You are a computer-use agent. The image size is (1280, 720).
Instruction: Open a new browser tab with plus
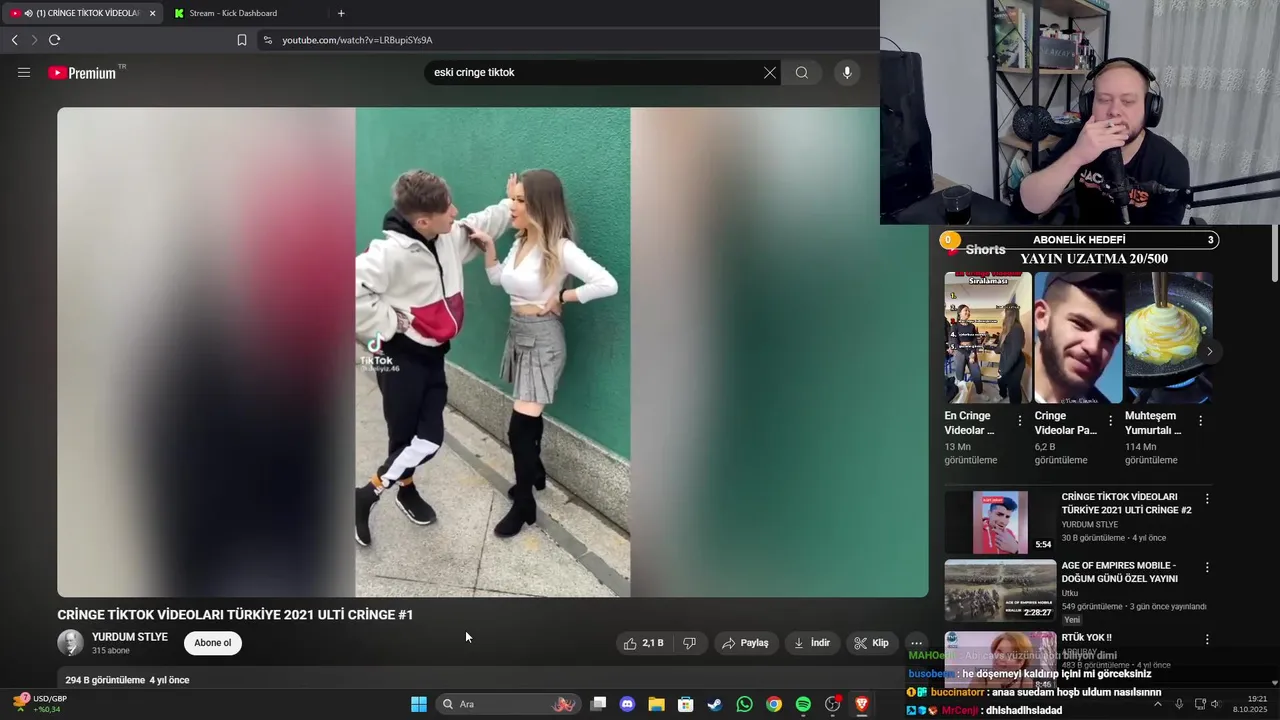[x=341, y=13]
